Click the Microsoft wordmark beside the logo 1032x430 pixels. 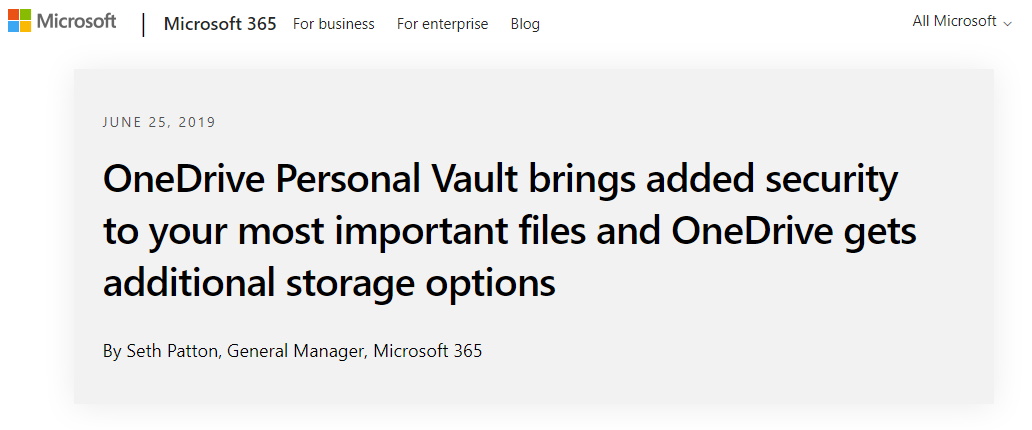[x=76, y=21]
